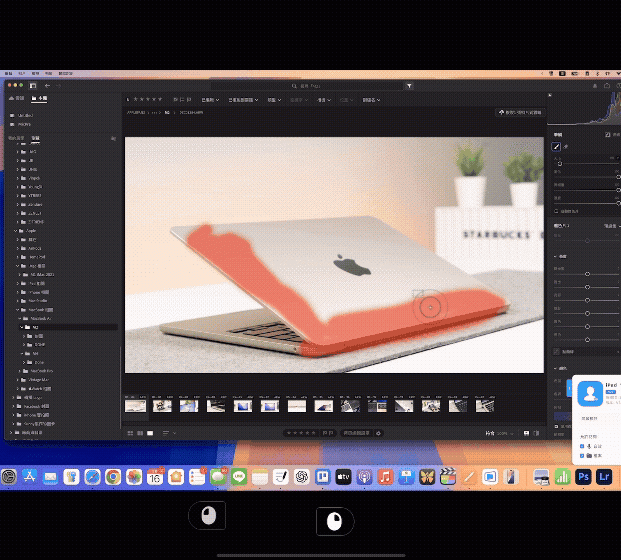Open Photoshop from the Dock
This screenshot has width=621, height=560.
point(583,478)
